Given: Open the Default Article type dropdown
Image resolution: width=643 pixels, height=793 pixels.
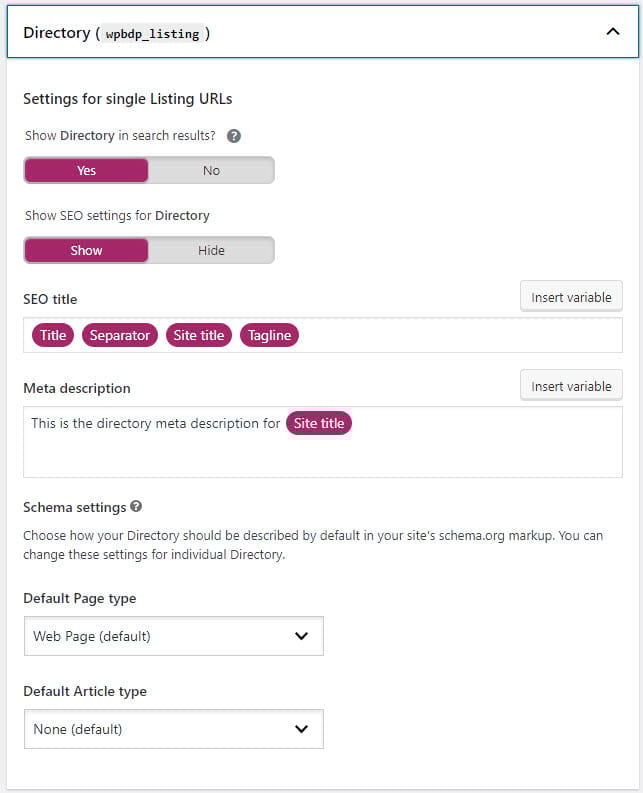Looking at the screenshot, I should tap(174, 729).
